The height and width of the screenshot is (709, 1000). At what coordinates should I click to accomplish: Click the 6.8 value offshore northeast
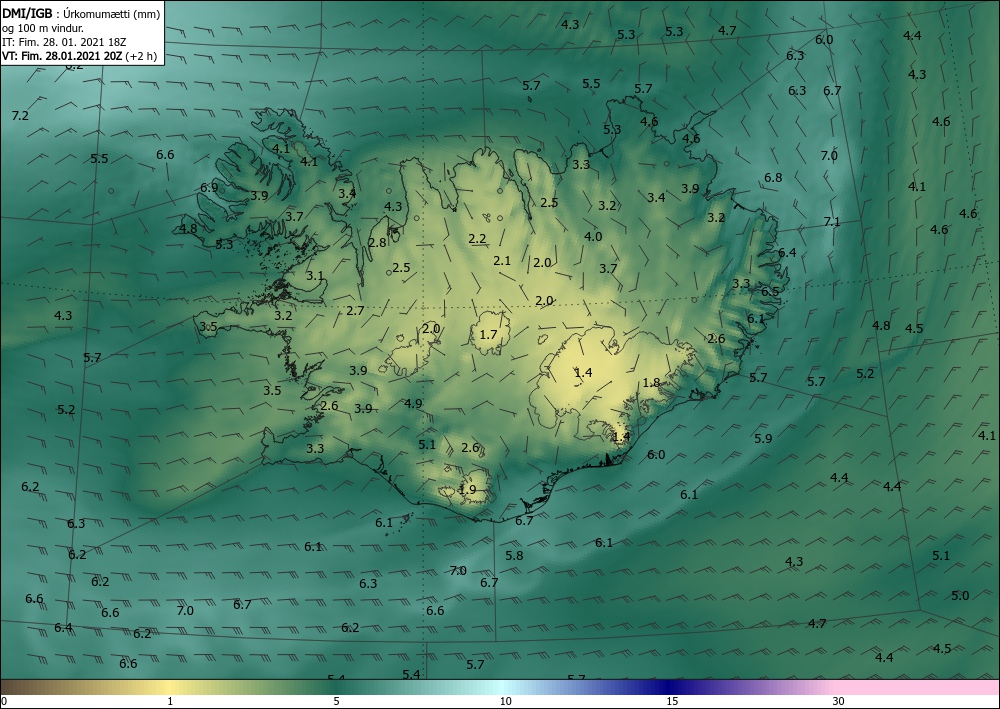(773, 177)
